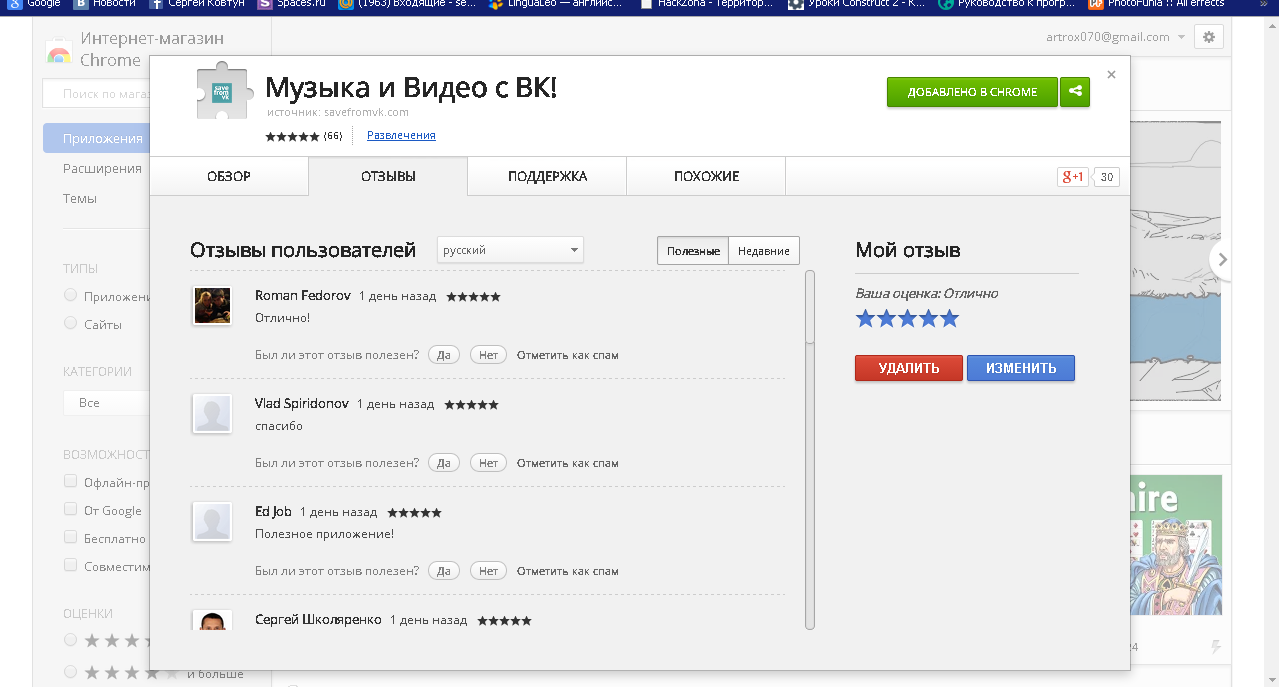Select the Приложения type radio button

point(70,296)
